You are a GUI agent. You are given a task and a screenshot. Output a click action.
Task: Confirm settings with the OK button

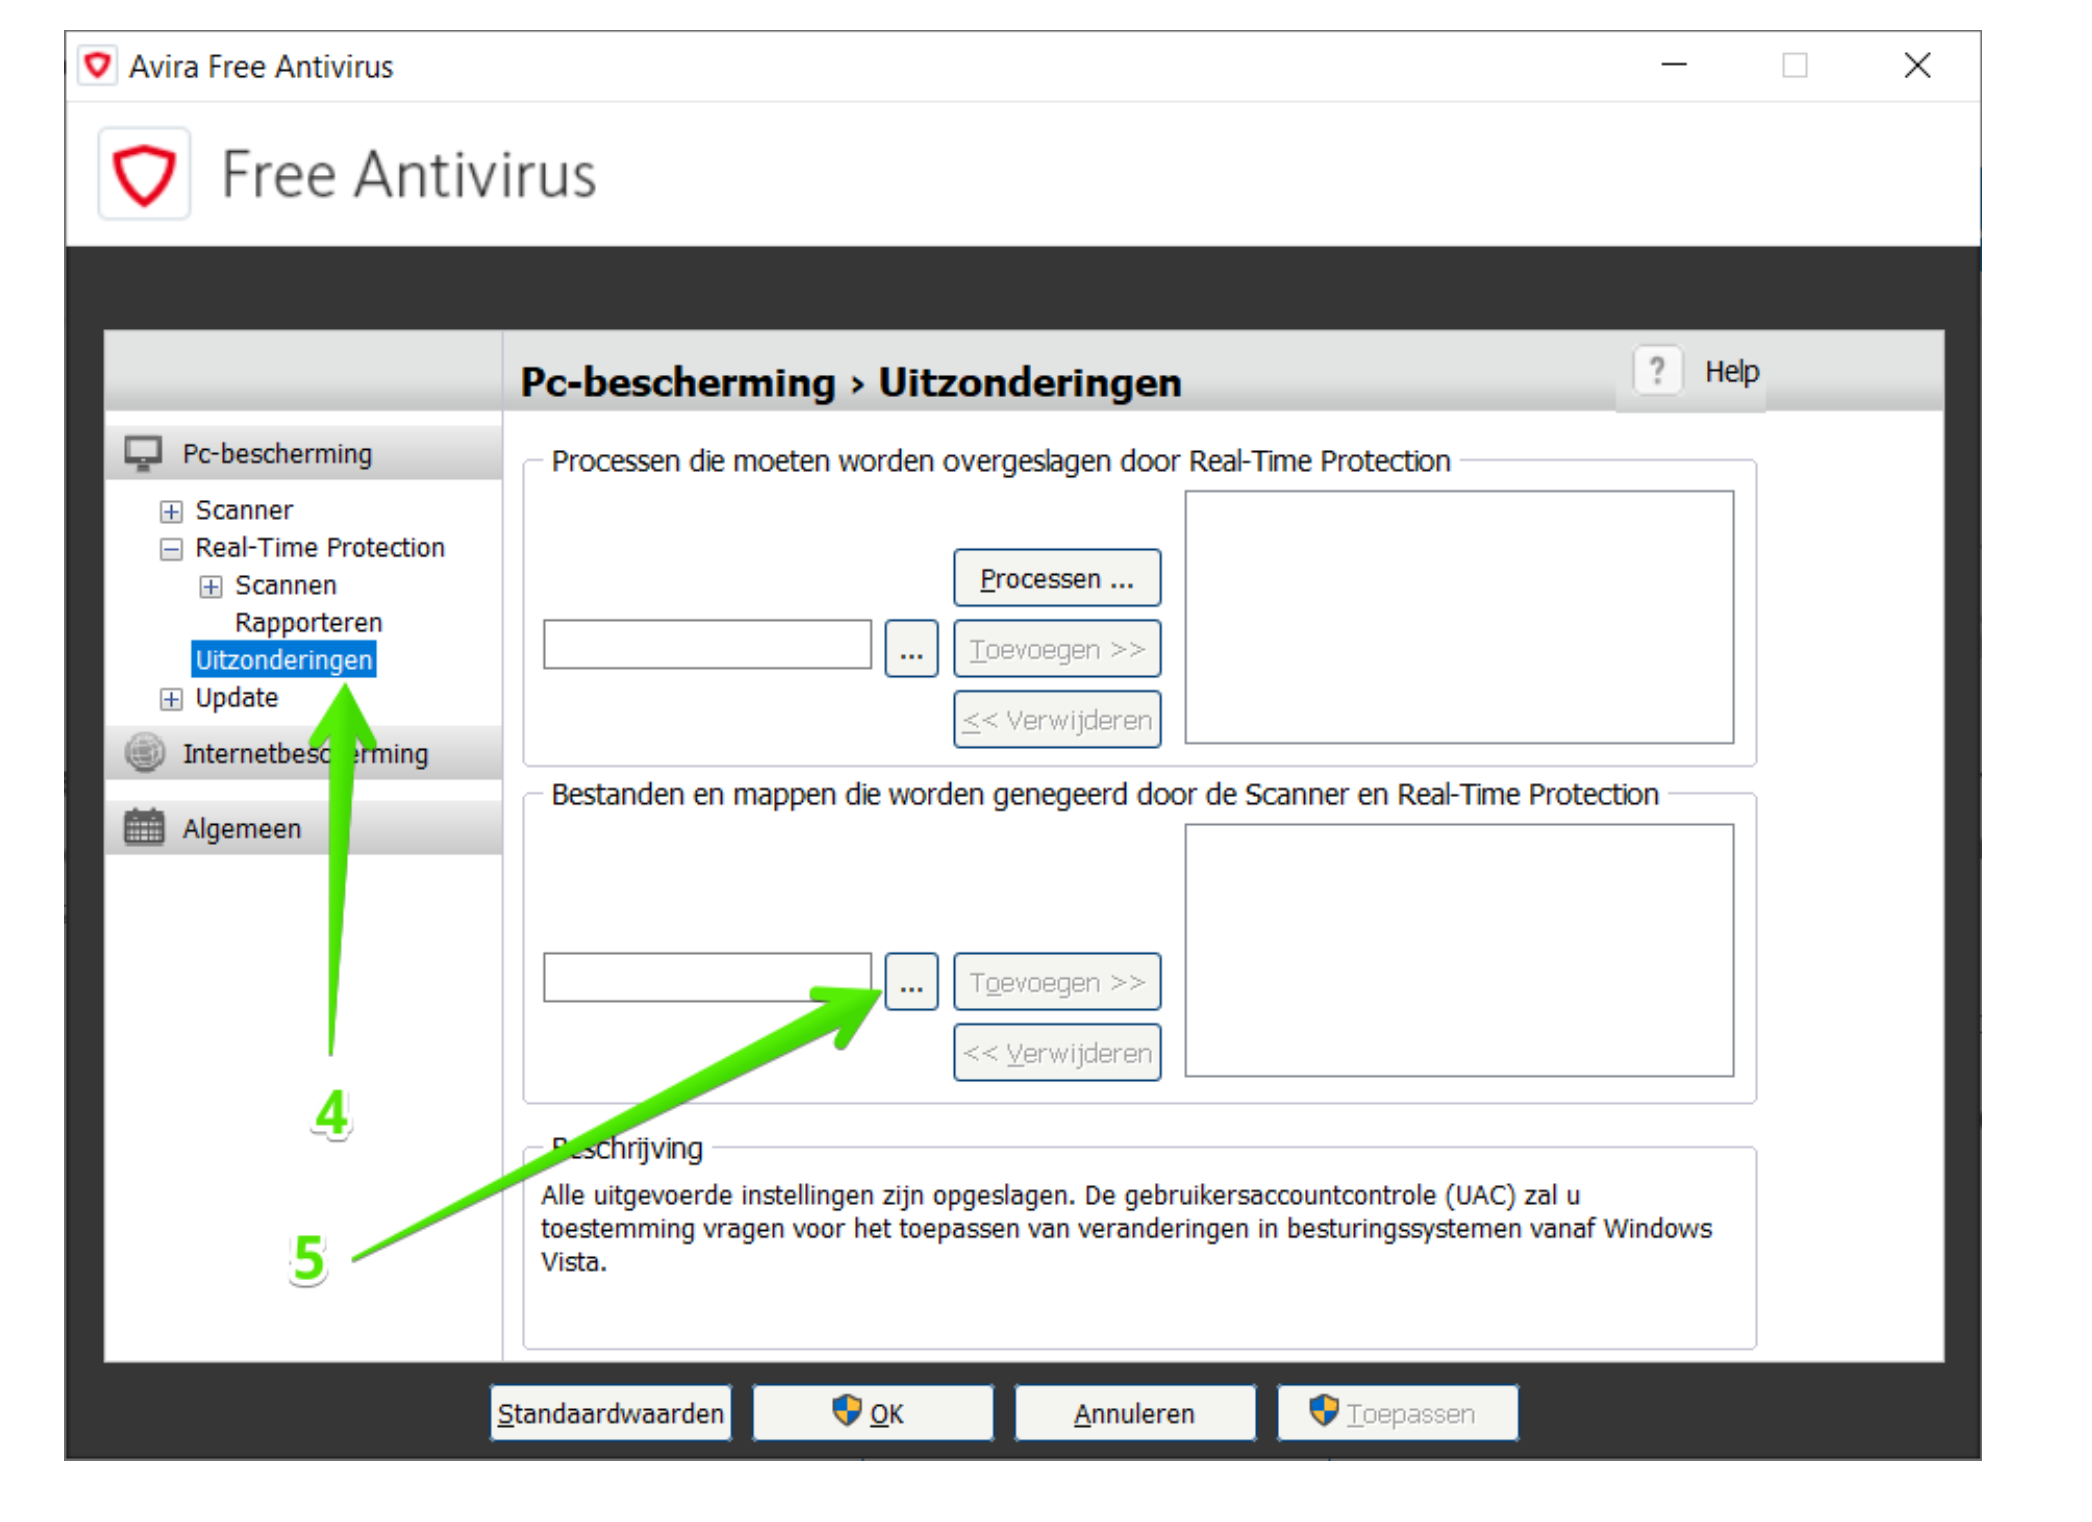(x=873, y=1413)
